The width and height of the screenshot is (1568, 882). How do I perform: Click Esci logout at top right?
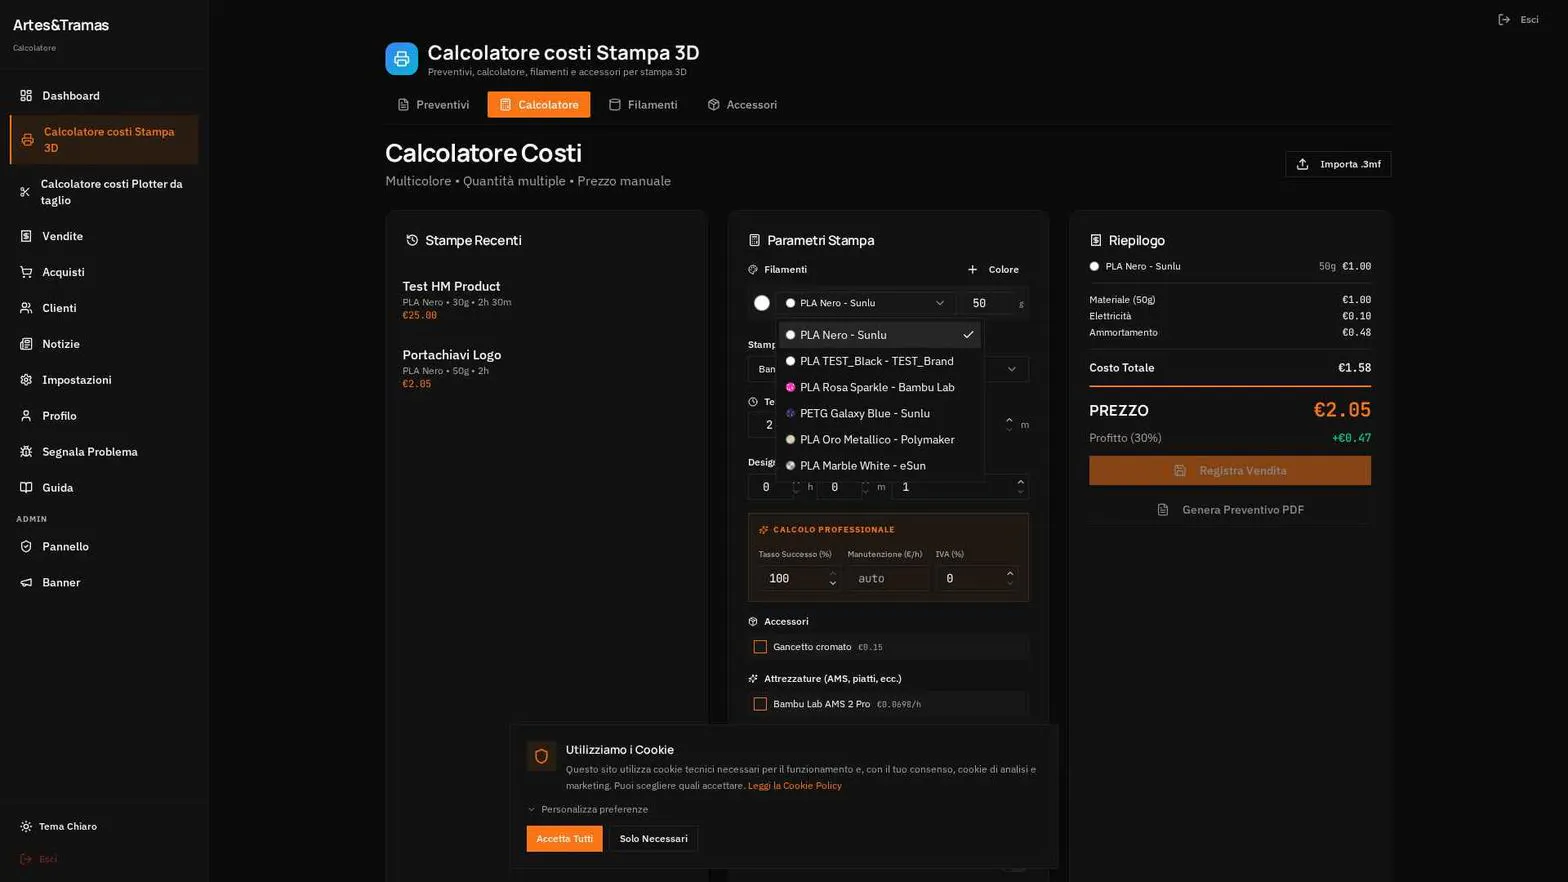pyautogui.click(x=1518, y=20)
